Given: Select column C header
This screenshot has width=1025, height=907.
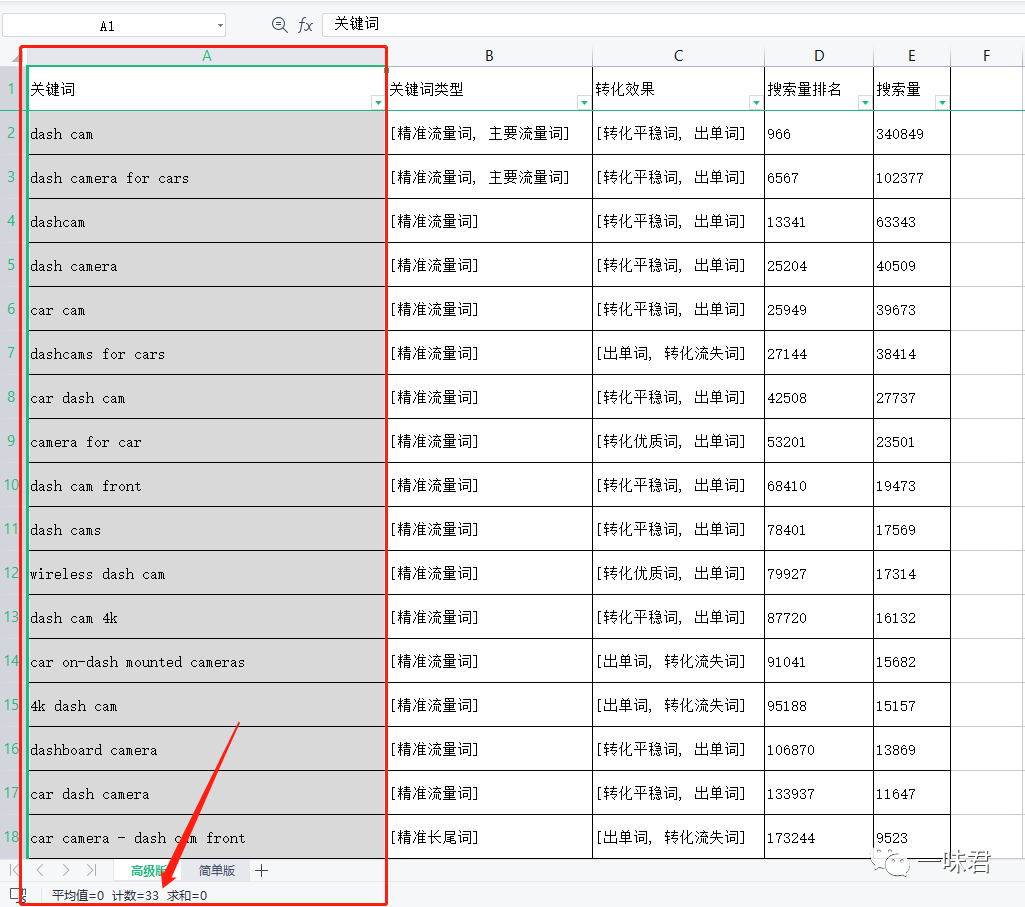Looking at the screenshot, I should (678, 56).
